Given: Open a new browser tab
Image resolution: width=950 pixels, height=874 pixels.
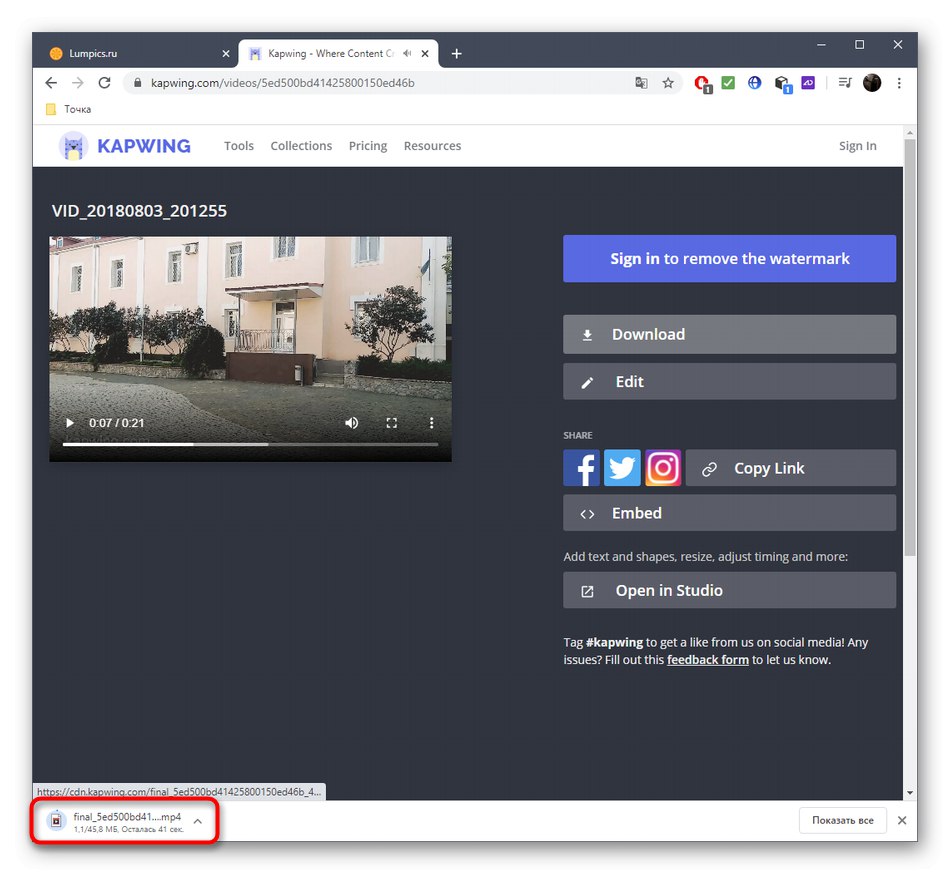Looking at the screenshot, I should pyautogui.click(x=457, y=54).
